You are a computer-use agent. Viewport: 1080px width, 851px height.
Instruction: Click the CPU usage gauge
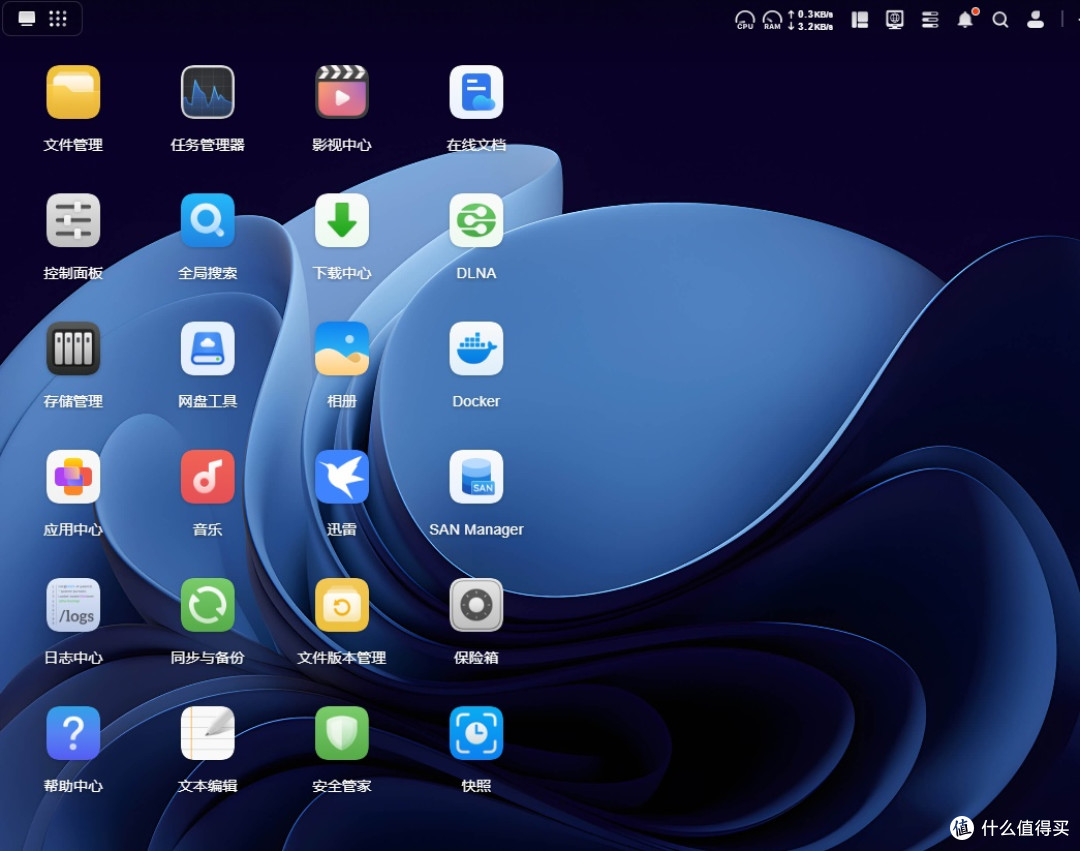(x=745, y=19)
